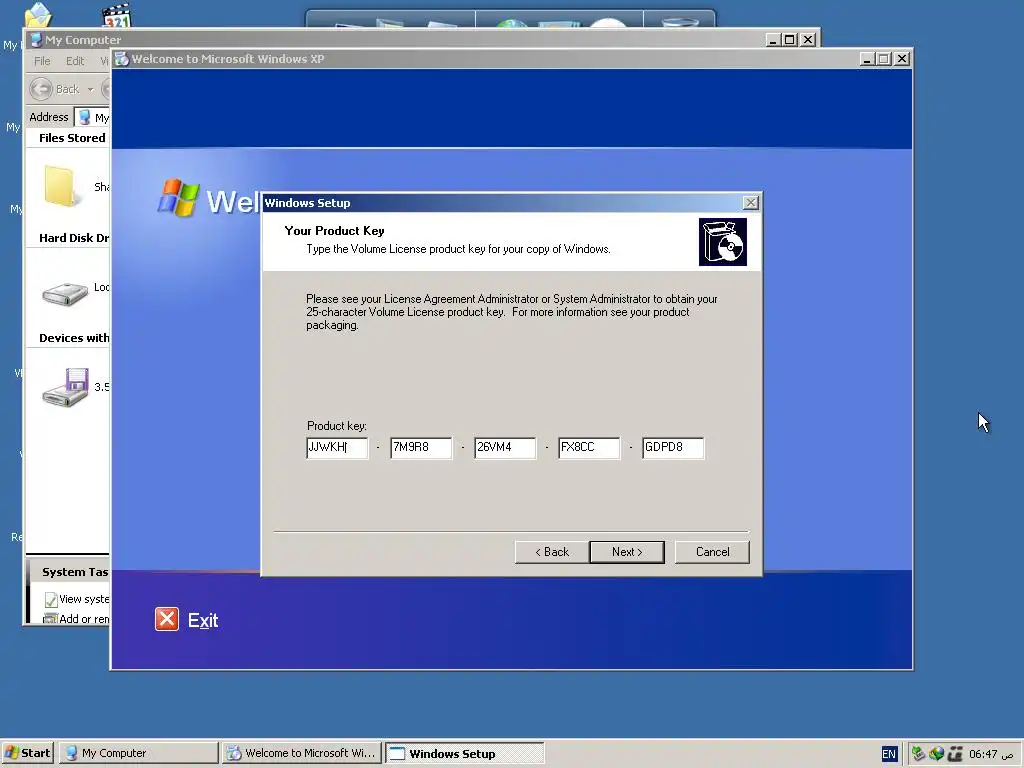1024x768 pixels.
Task: Click the Next button in Windows Setup
Action: (627, 552)
